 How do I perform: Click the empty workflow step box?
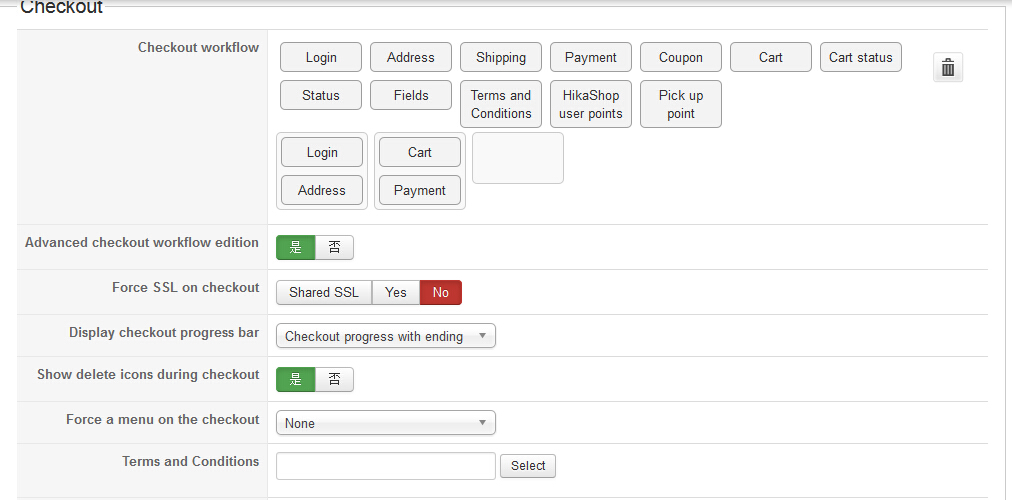pos(518,158)
